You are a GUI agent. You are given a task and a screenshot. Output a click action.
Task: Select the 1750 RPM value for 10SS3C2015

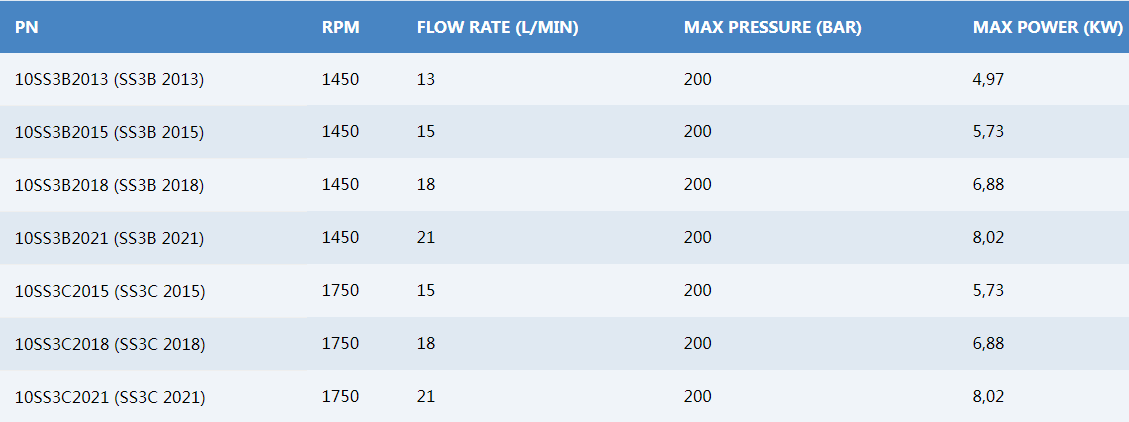[341, 291]
